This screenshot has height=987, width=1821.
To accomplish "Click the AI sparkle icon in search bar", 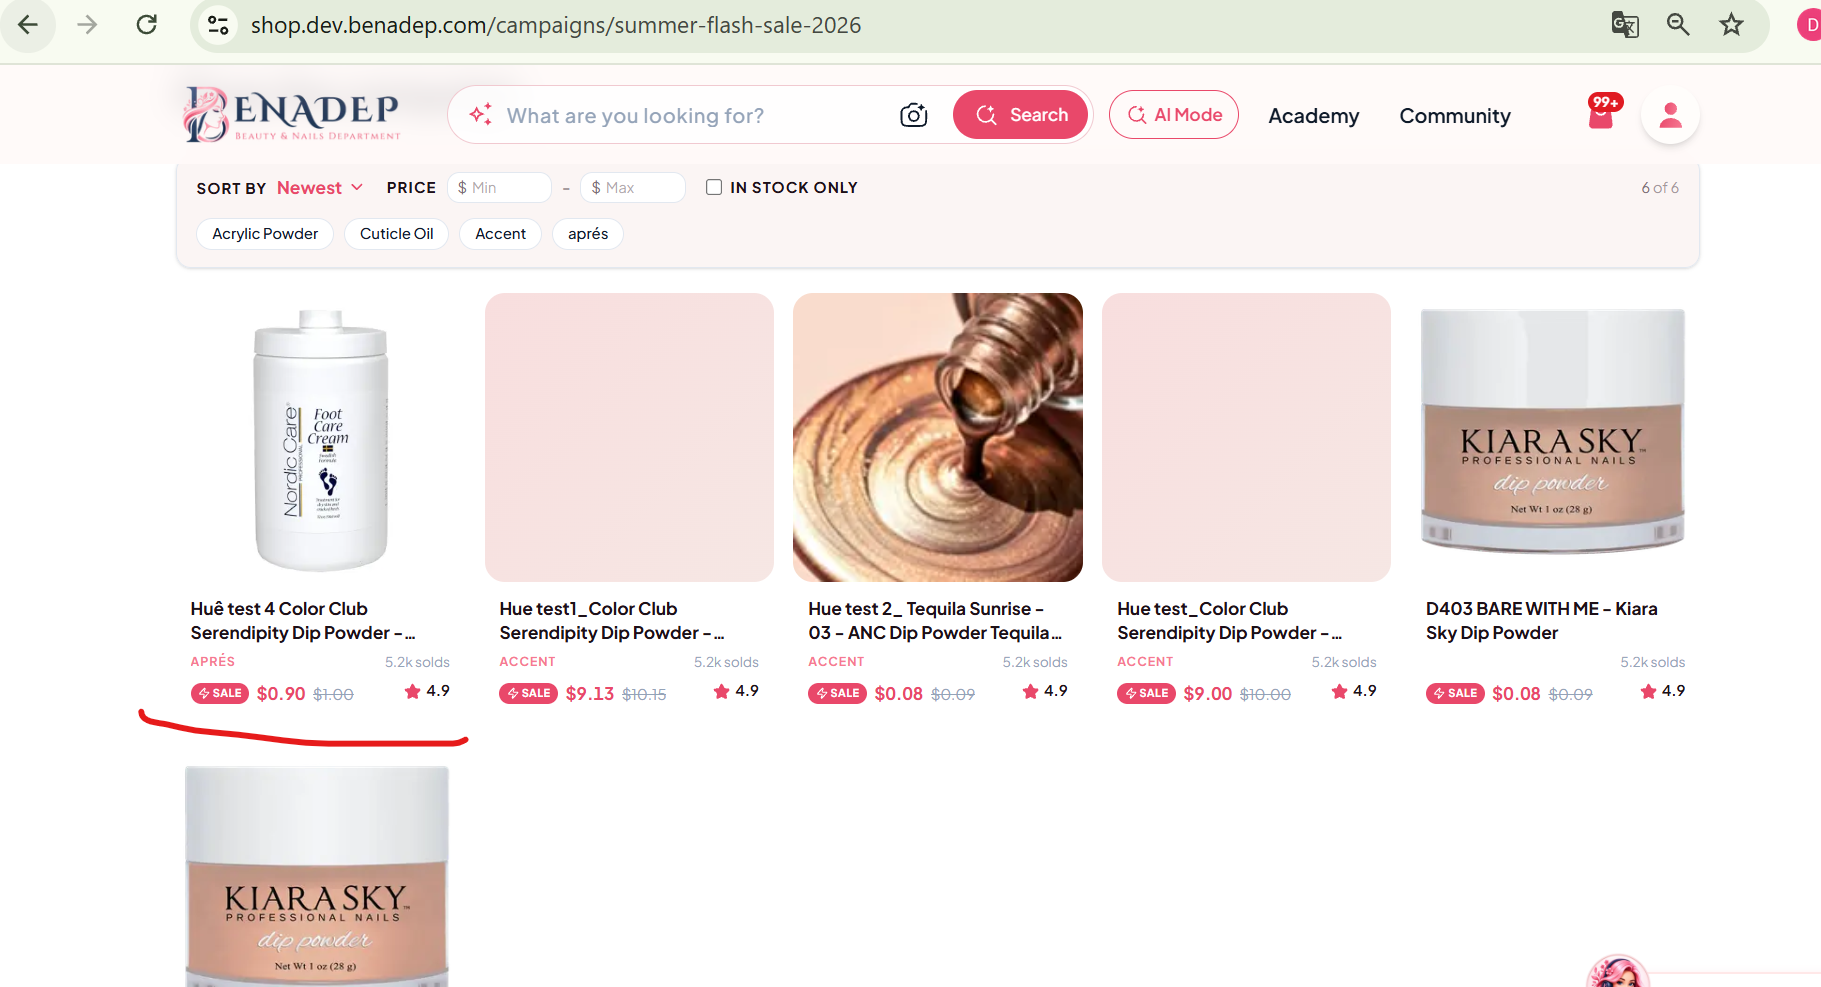I will [480, 115].
